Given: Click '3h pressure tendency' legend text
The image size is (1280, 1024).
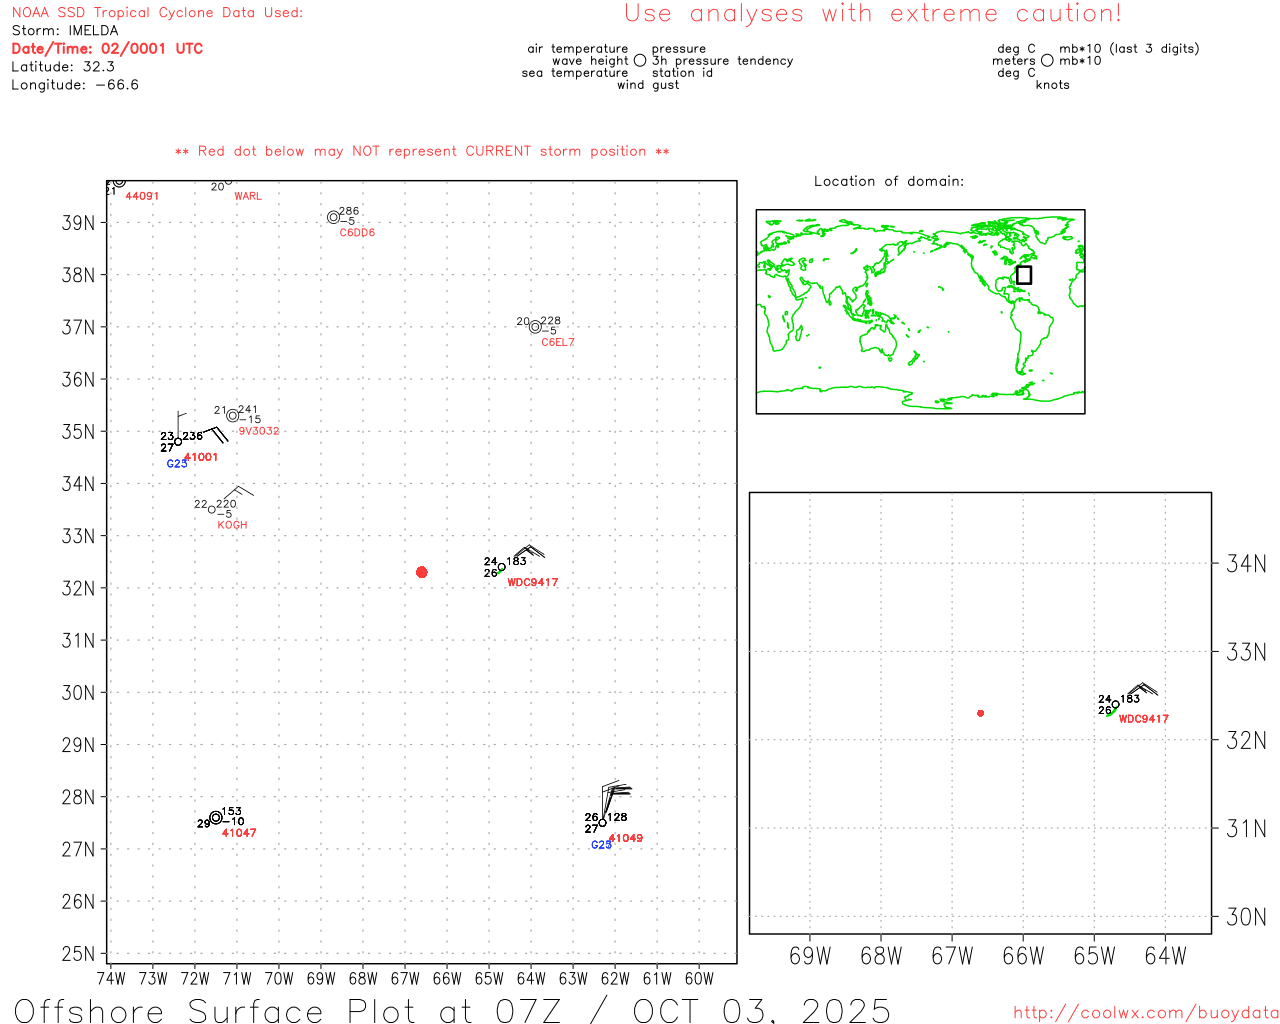Looking at the screenshot, I should [x=723, y=61].
